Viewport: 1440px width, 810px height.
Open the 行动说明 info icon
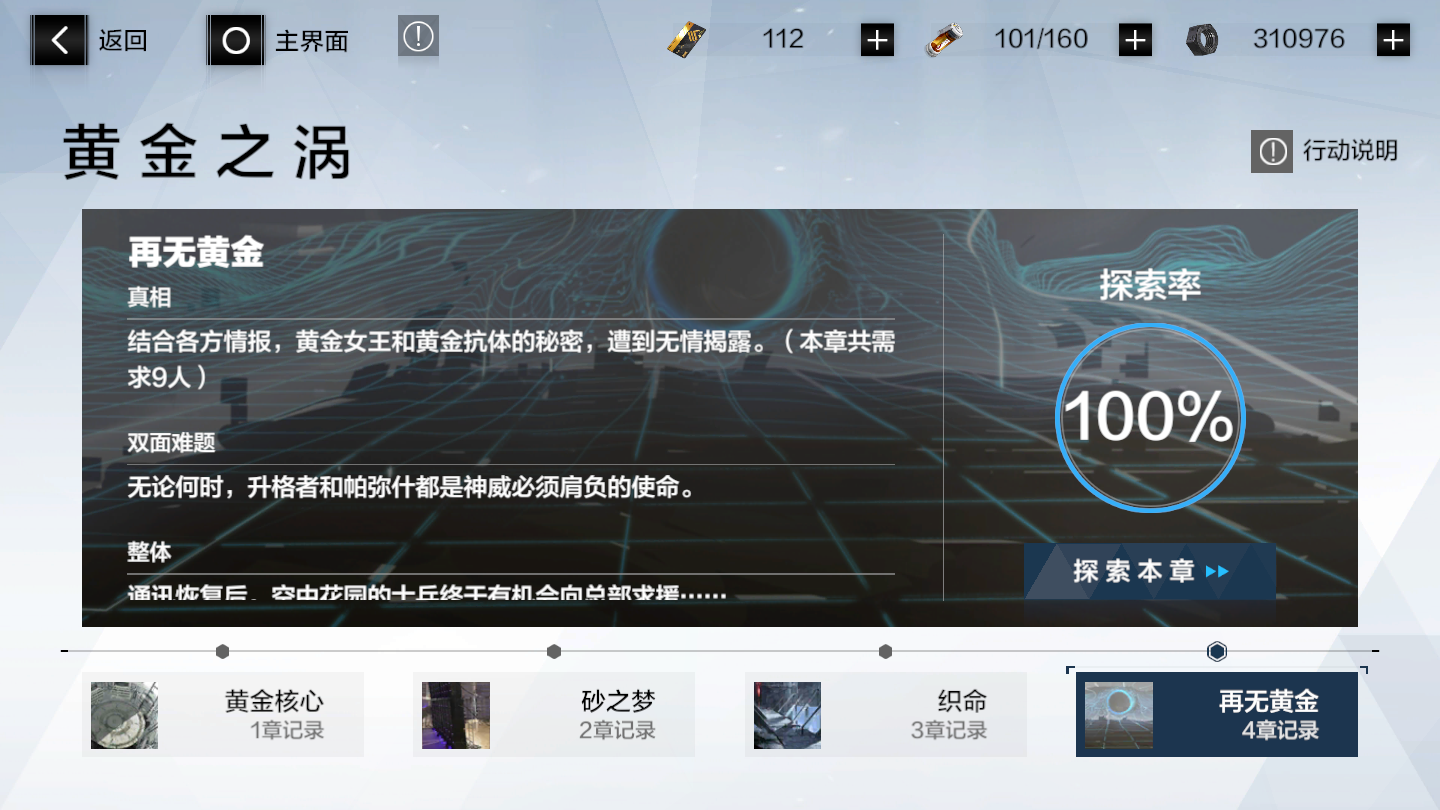tap(1272, 151)
